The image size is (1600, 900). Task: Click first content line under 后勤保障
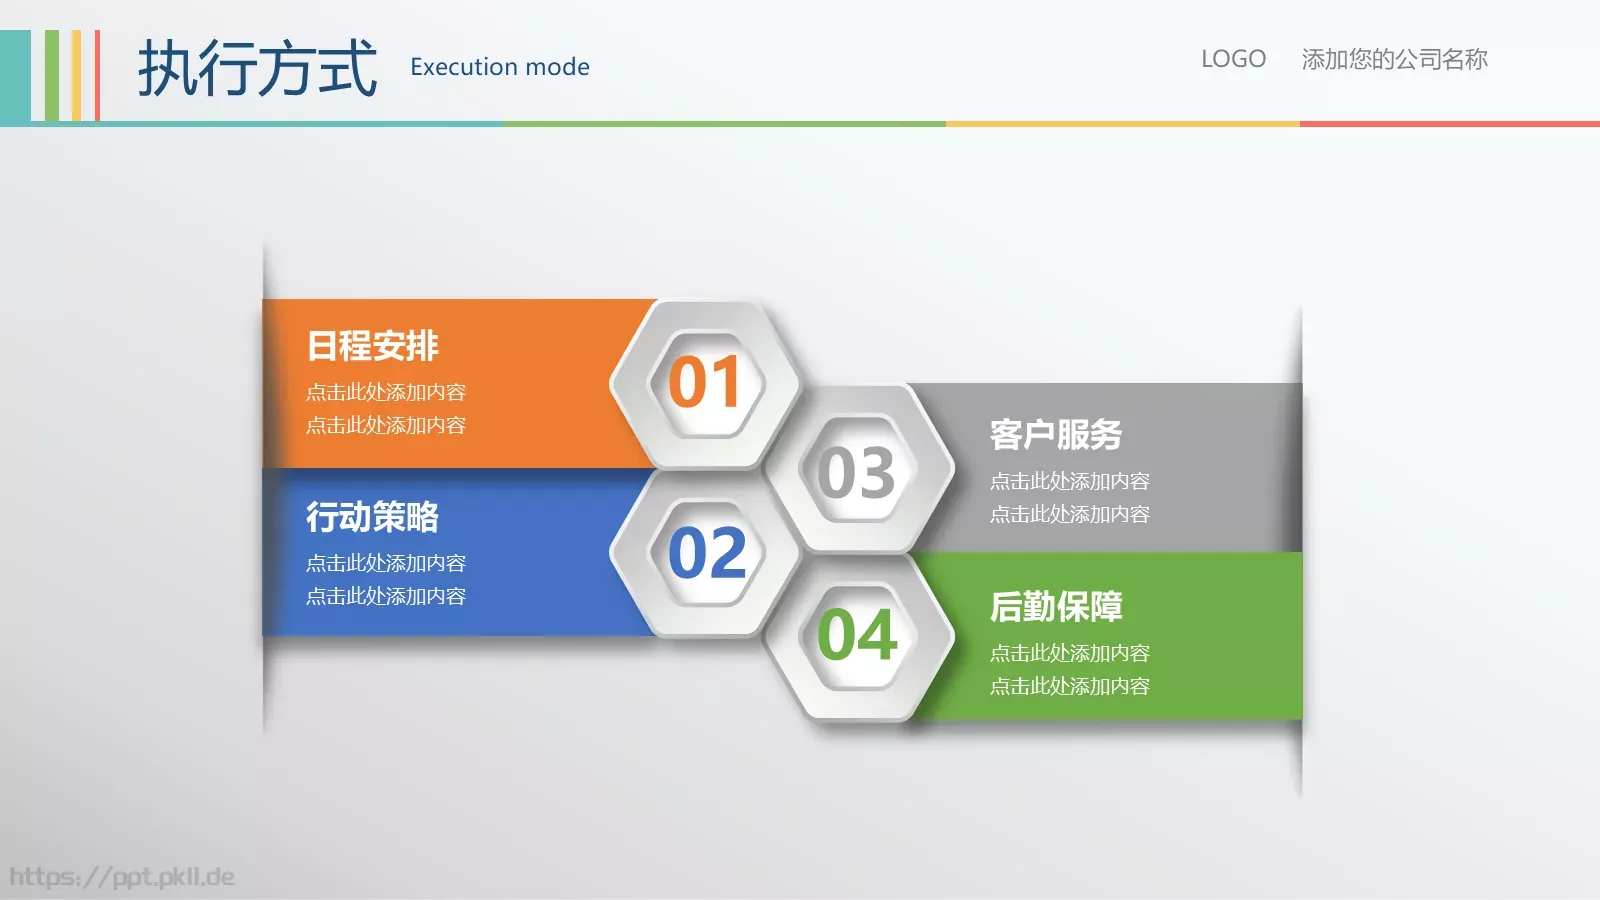[1070, 653]
